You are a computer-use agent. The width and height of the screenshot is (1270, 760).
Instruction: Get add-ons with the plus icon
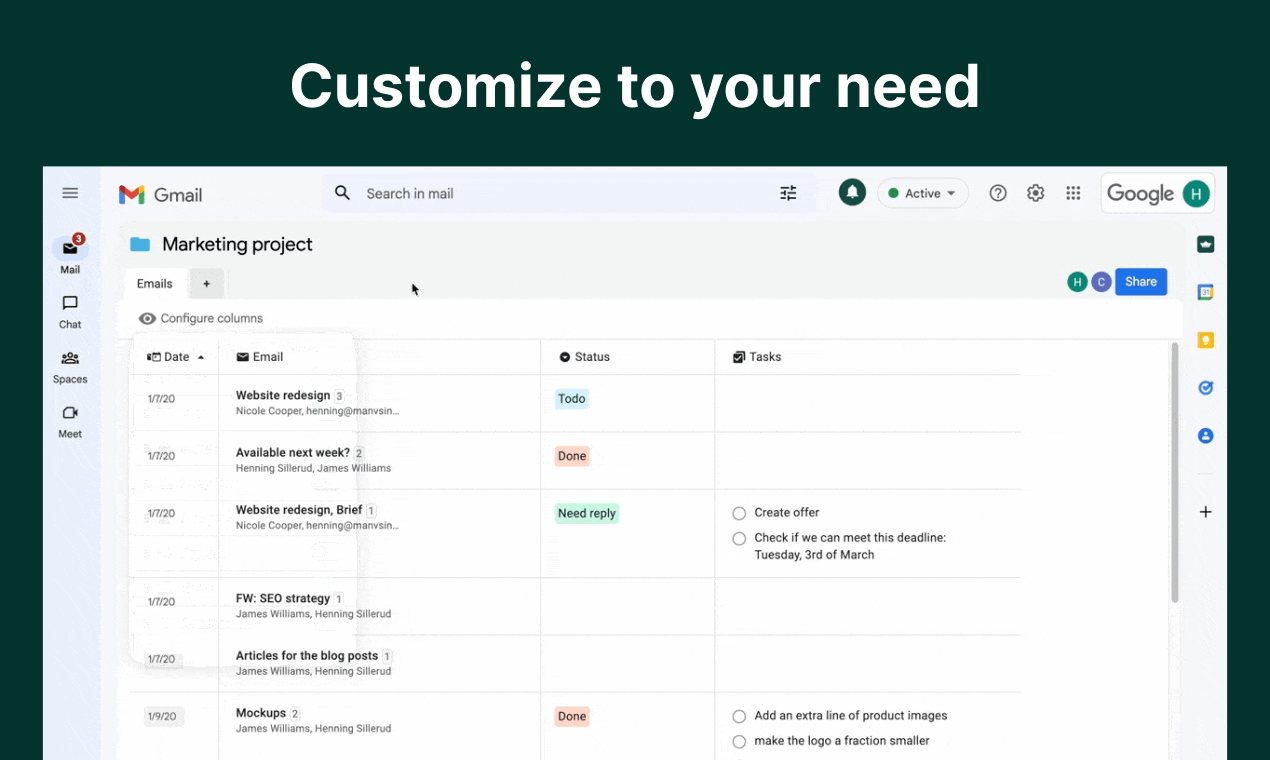(1205, 512)
